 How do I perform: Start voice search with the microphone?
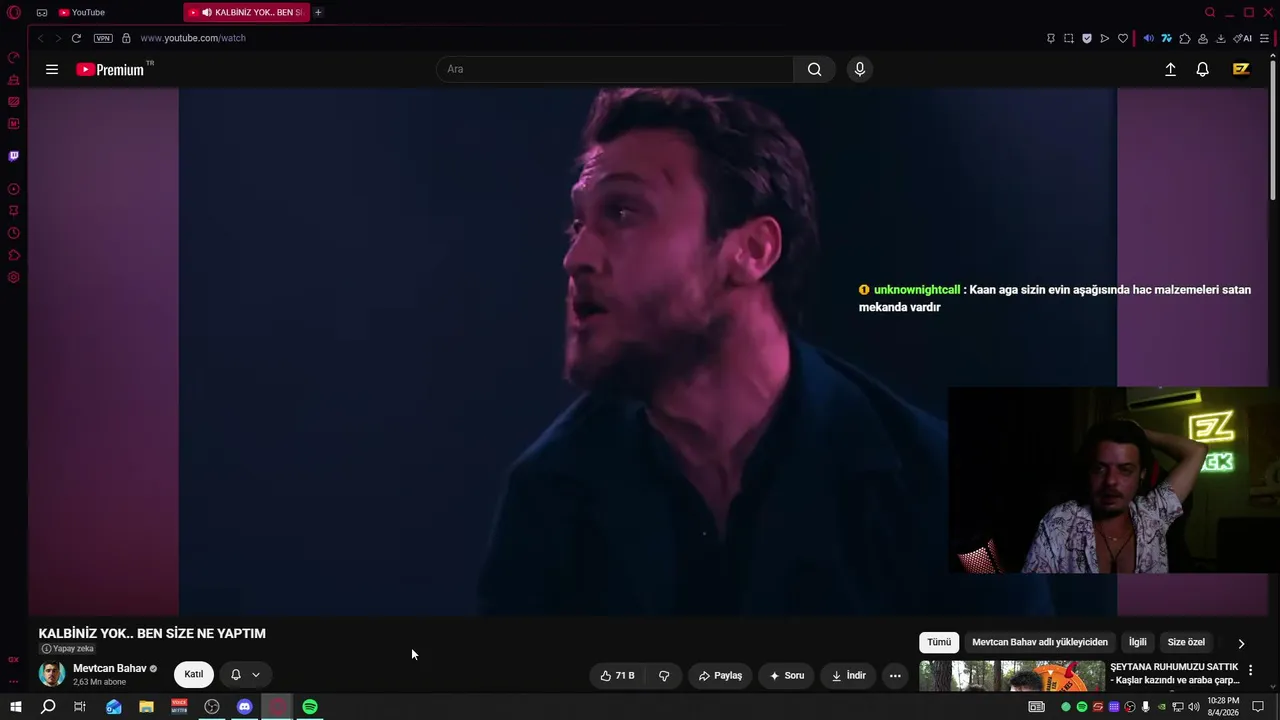(x=859, y=69)
